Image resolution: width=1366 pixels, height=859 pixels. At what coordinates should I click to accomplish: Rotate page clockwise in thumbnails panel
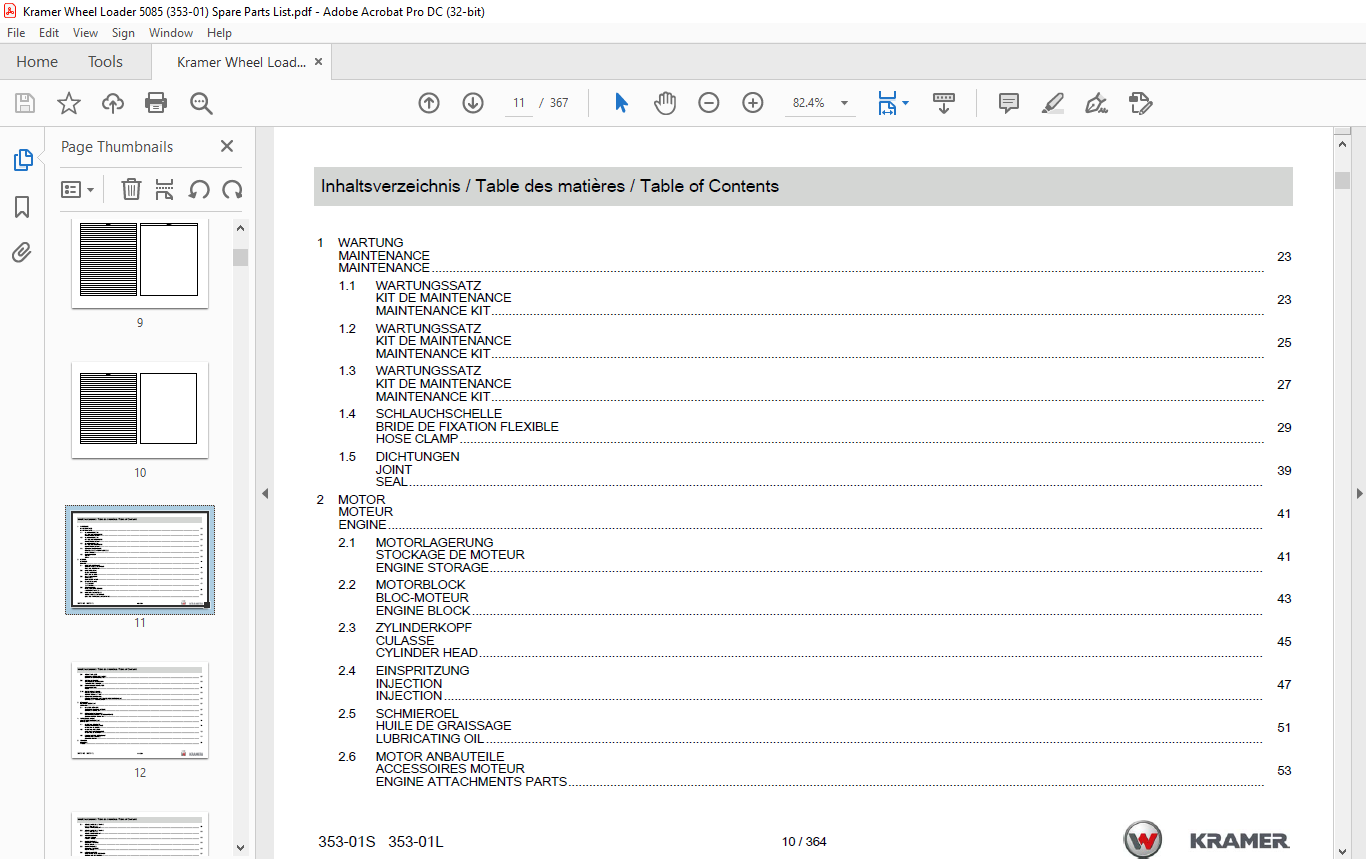[232, 189]
